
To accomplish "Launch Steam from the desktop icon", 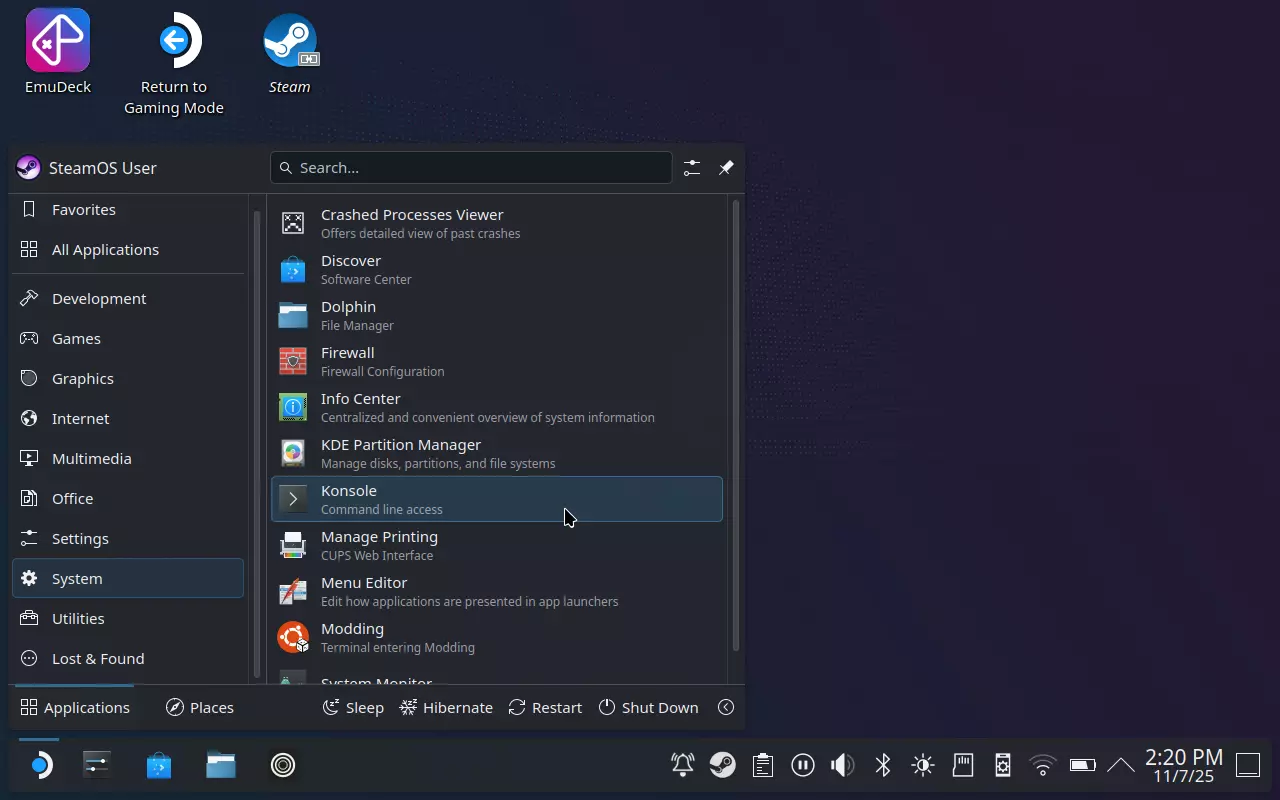I will (290, 52).
